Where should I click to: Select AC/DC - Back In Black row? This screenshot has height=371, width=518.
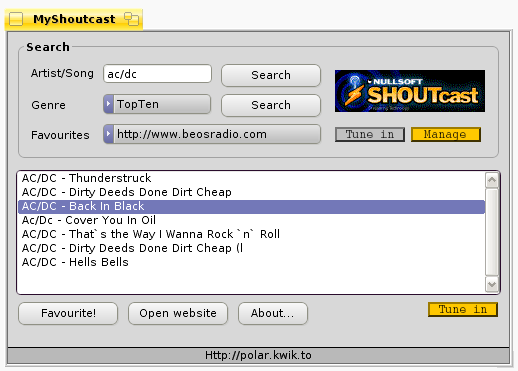coord(252,206)
